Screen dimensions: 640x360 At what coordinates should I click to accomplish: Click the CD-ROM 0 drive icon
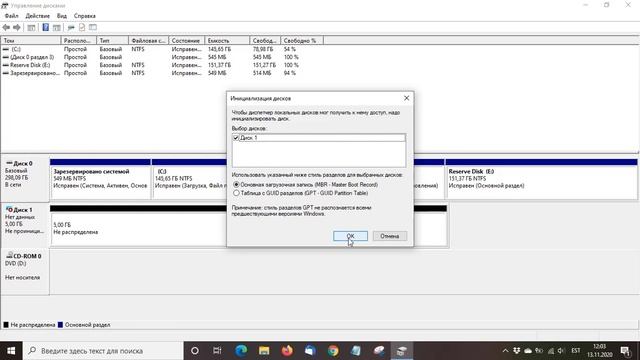[x=9, y=256]
